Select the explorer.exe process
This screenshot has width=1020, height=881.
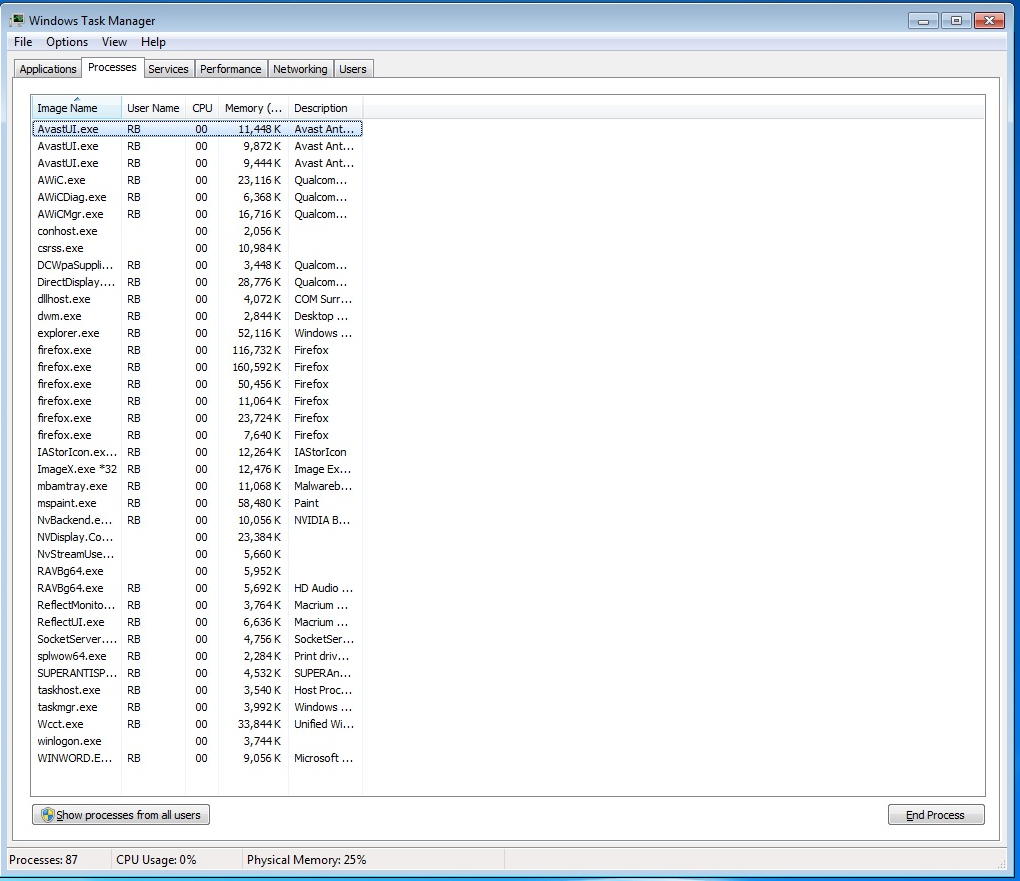197,333
